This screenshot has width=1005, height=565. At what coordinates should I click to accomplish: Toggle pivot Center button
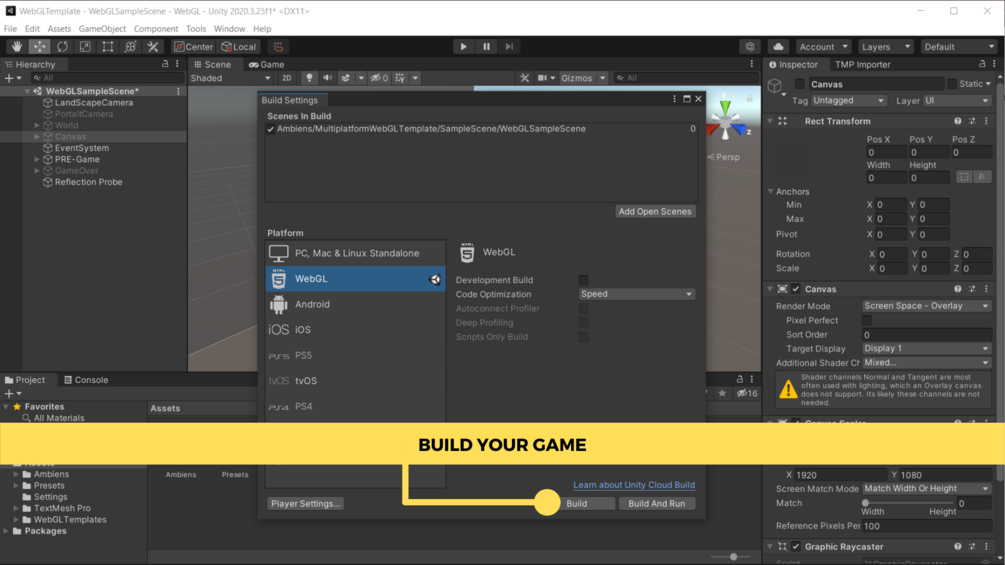pos(194,47)
